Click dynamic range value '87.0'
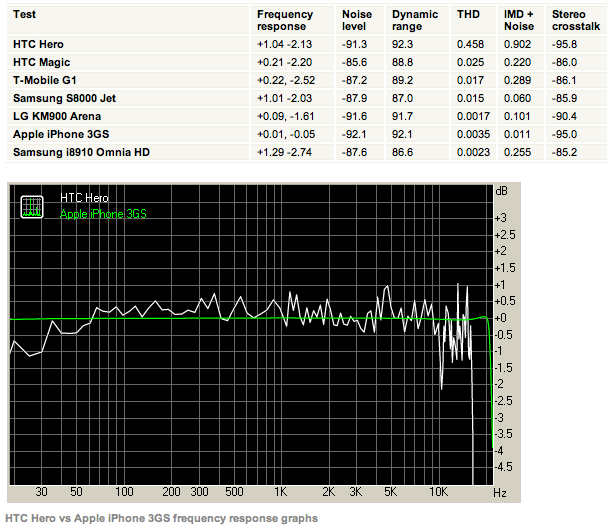Viewport: 612px width, 529px height. click(402, 98)
